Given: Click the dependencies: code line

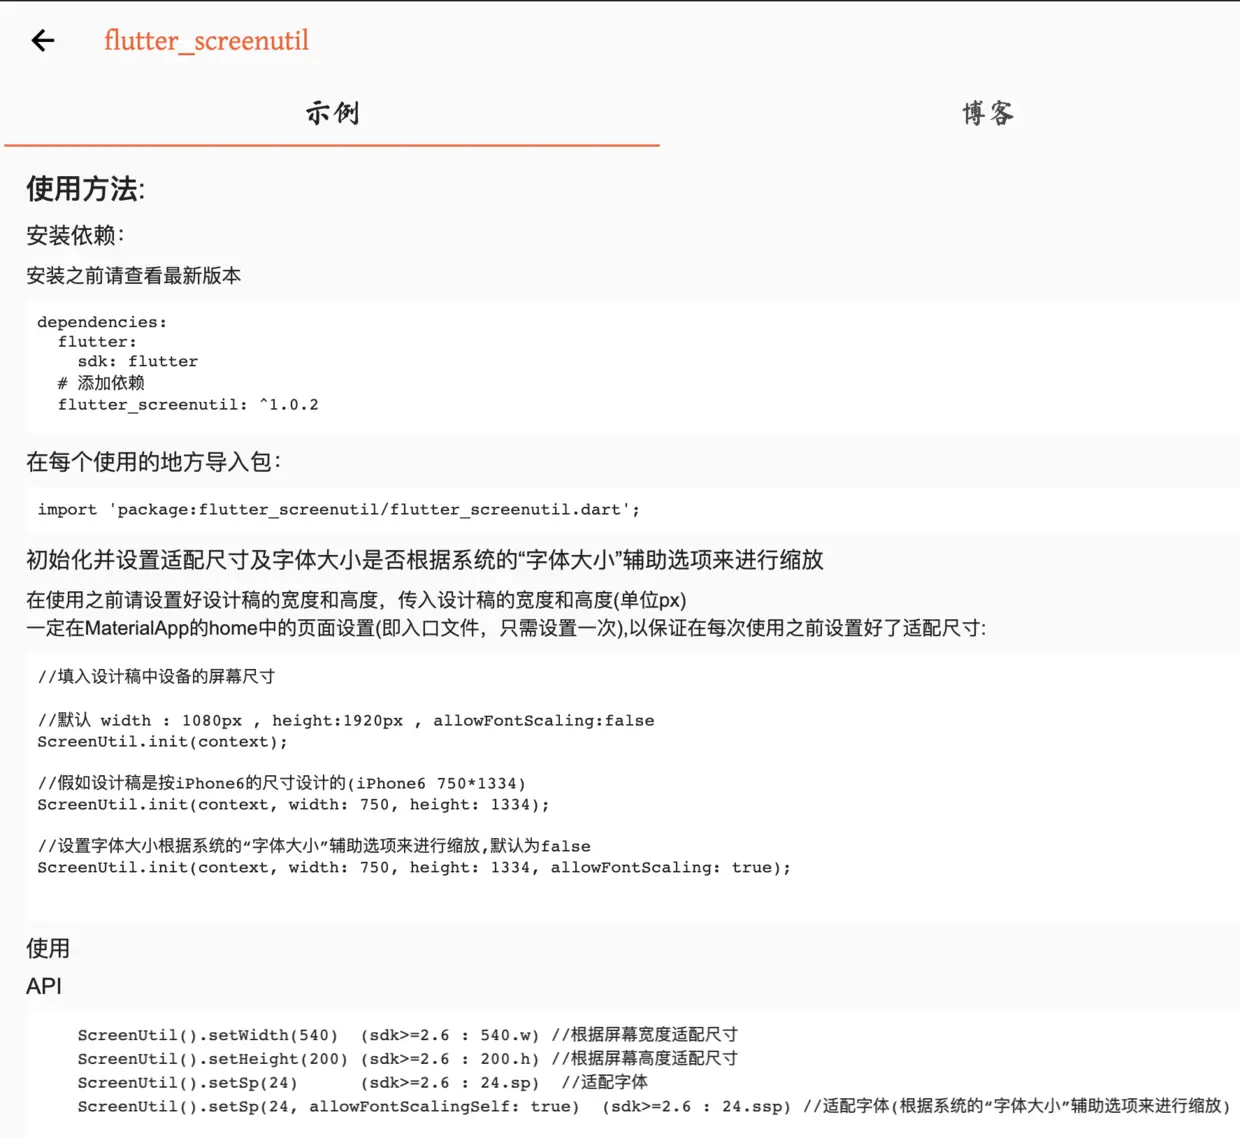Looking at the screenshot, I should tap(102, 322).
